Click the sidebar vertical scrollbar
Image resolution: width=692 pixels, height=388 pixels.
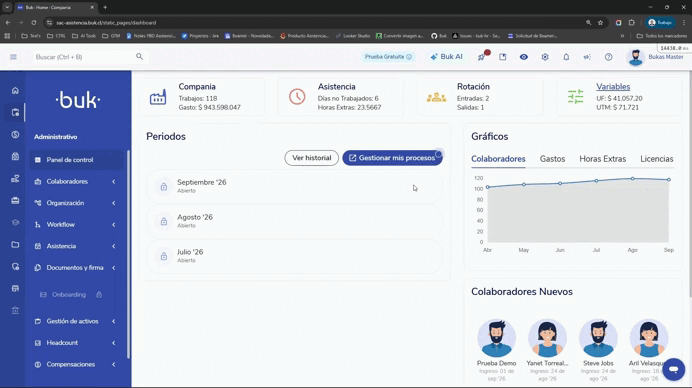tap(128, 254)
